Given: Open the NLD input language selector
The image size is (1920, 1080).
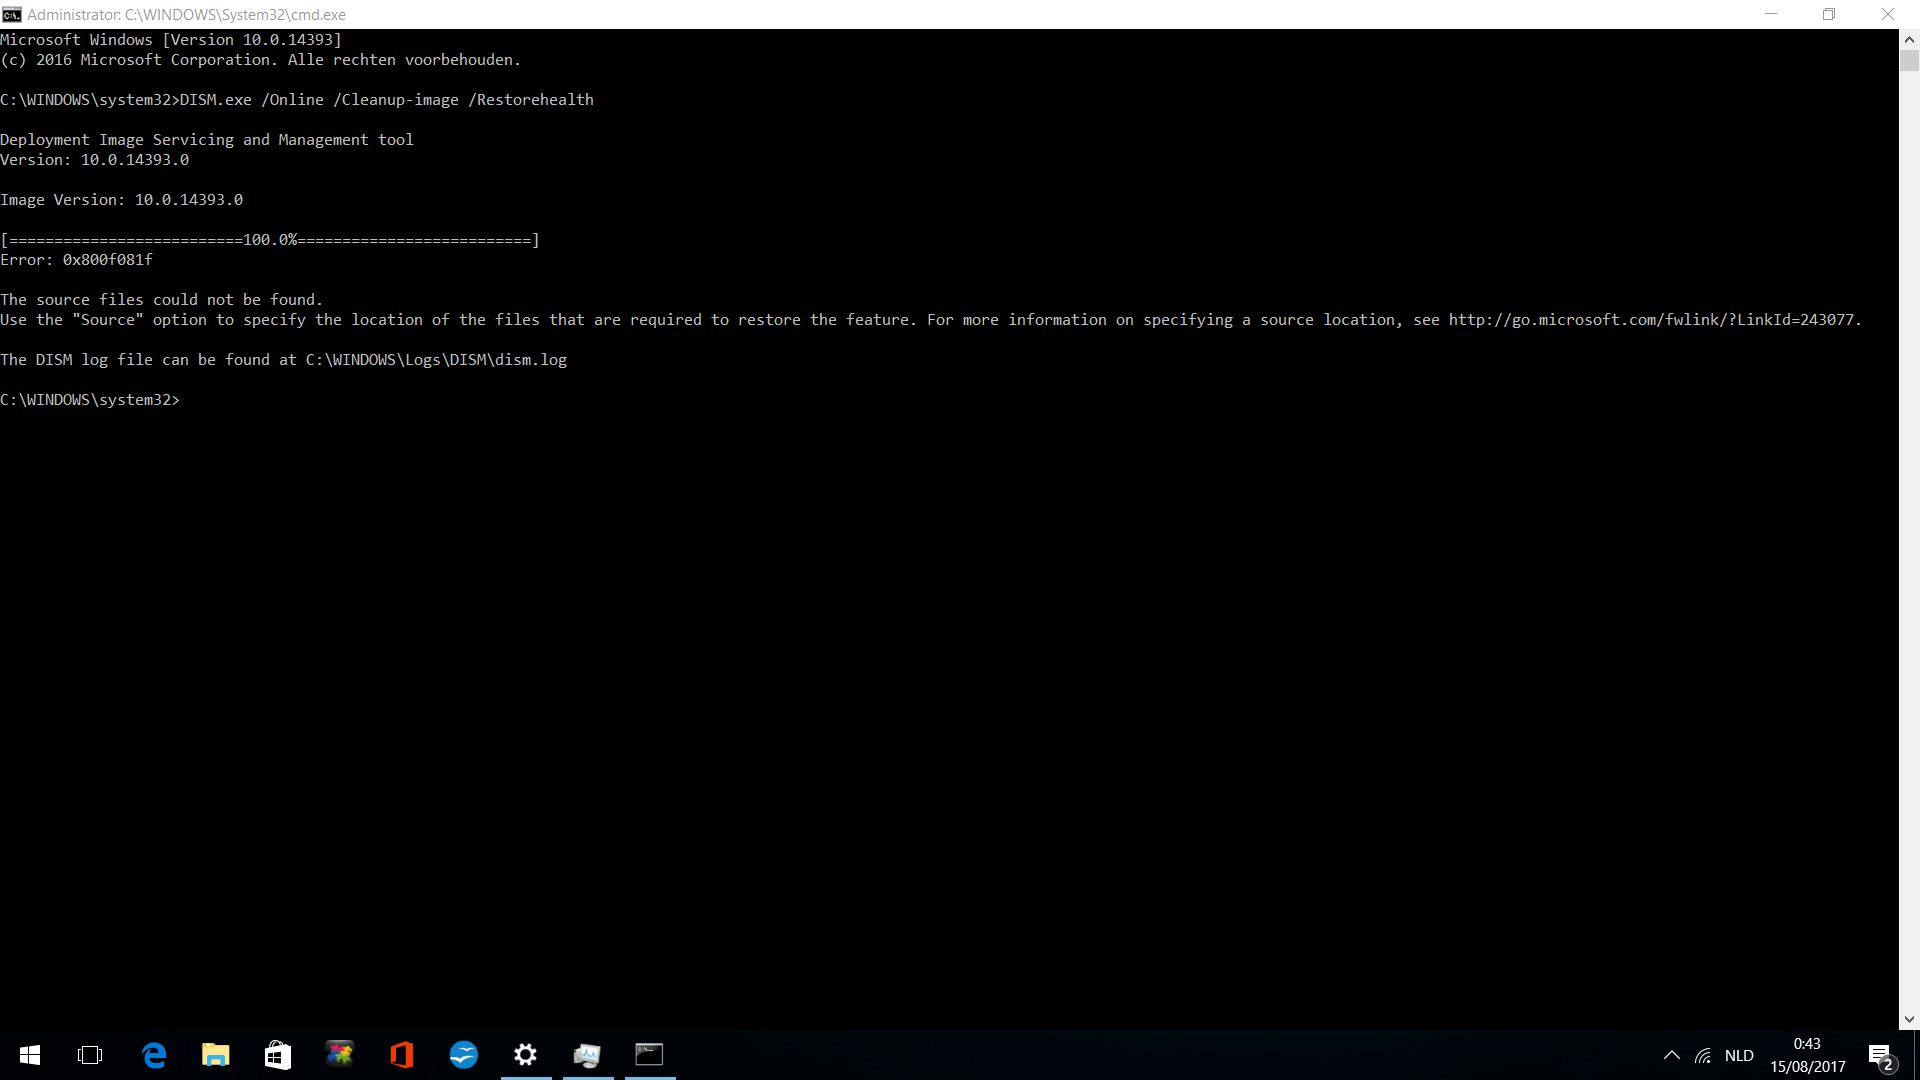Looking at the screenshot, I should [1739, 1055].
